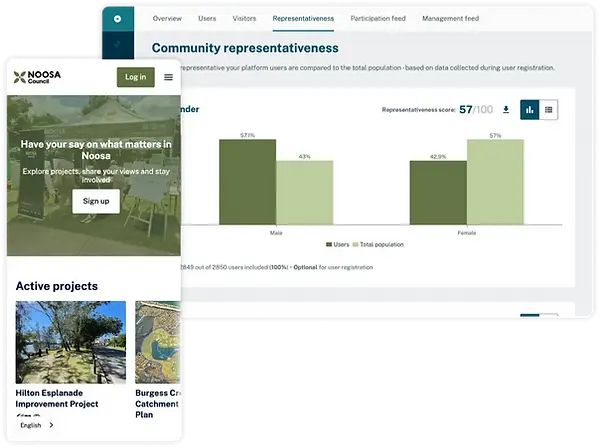The height and width of the screenshot is (448, 600).
Task: Expand the English language selector
Action: [37, 425]
